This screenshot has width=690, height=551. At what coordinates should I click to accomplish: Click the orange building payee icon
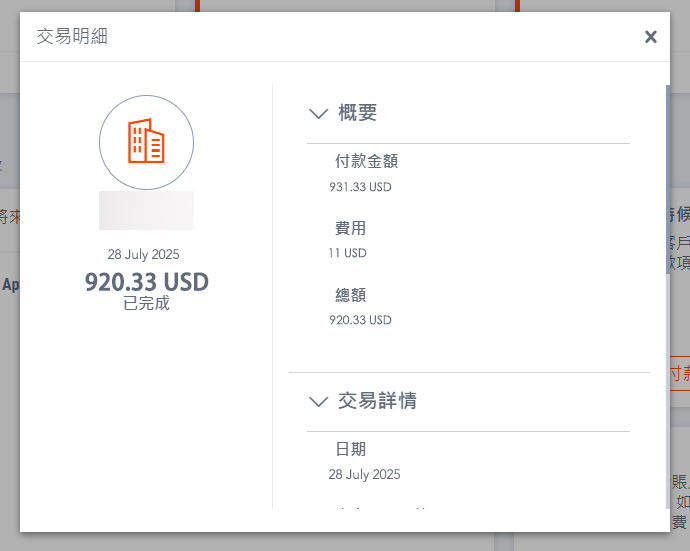tap(147, 142)
